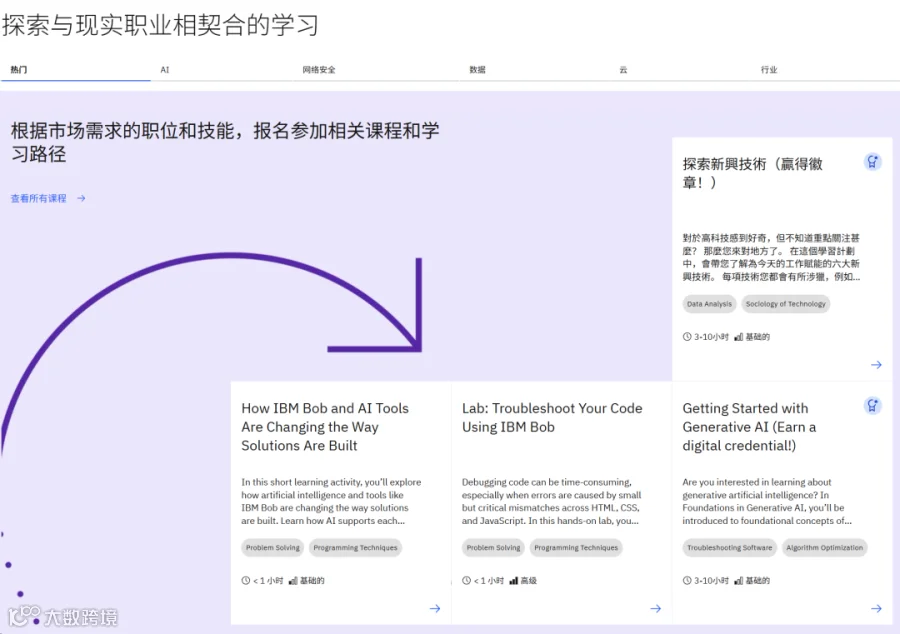
Task: Open Lab: Troubleshoot Your Code title
Action: point(552,418)
